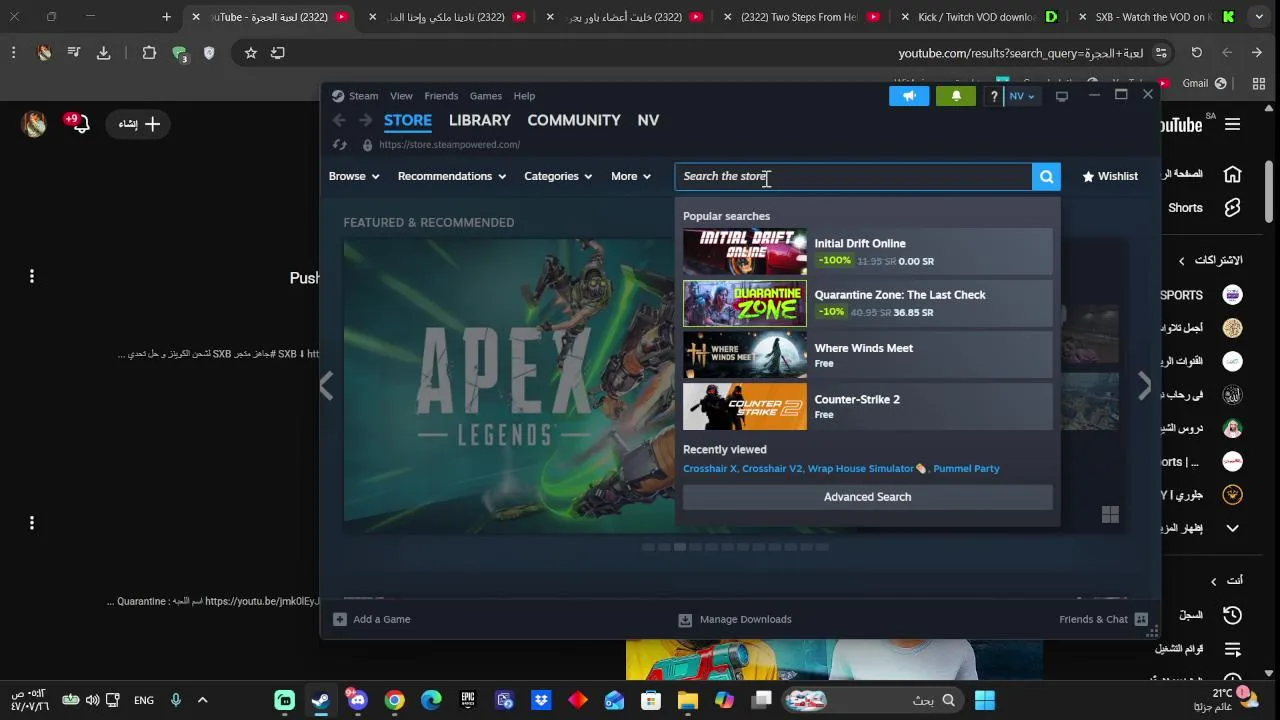Image resolution: width=1280 pixels, height=720 pixels.
Task: Select Initial Drift Online search result
Action: pyautogui.click(x=867, y=252)
